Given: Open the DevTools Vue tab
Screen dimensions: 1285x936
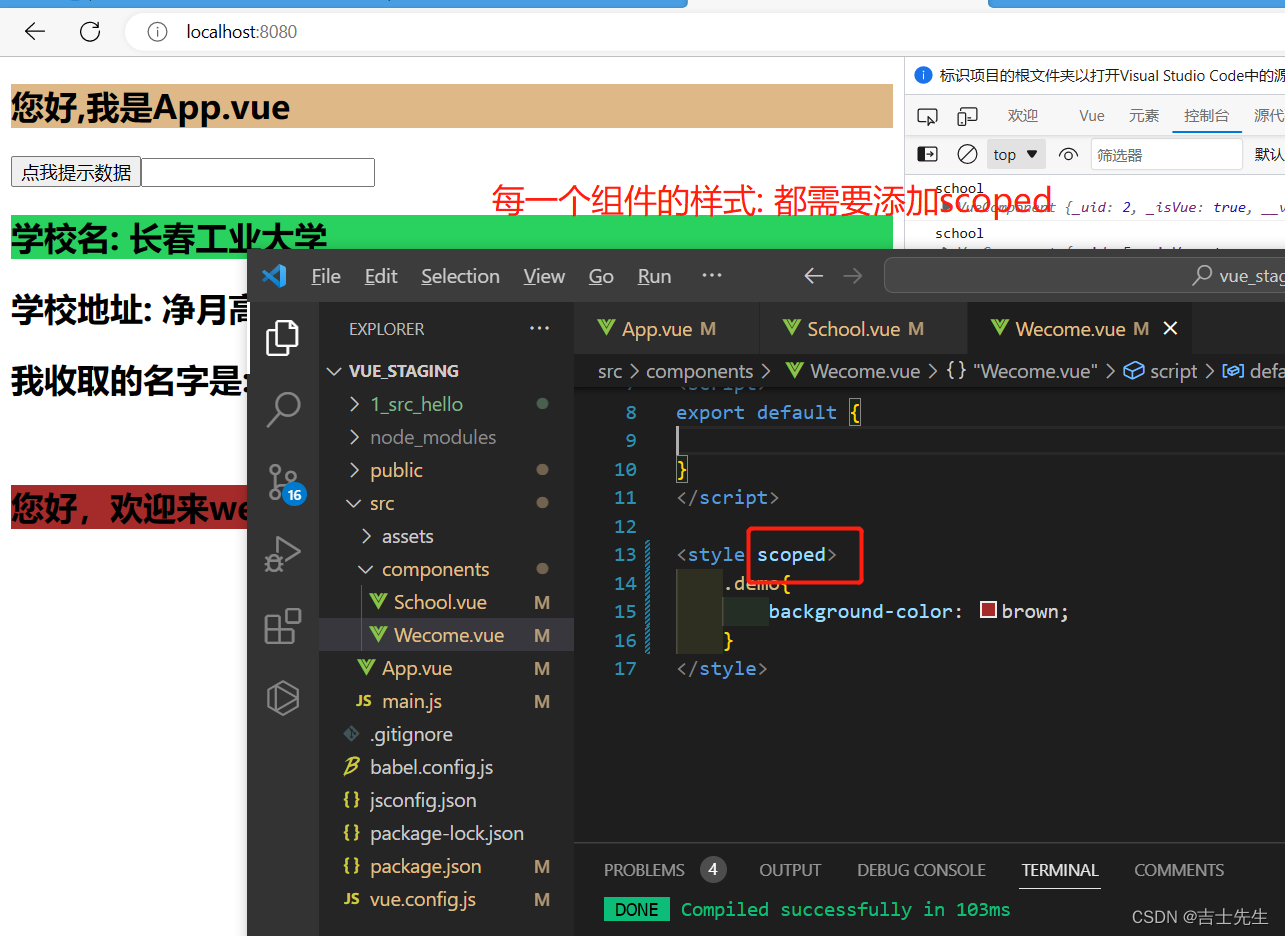Looking at the screenshot, I should coord(1092,116).
